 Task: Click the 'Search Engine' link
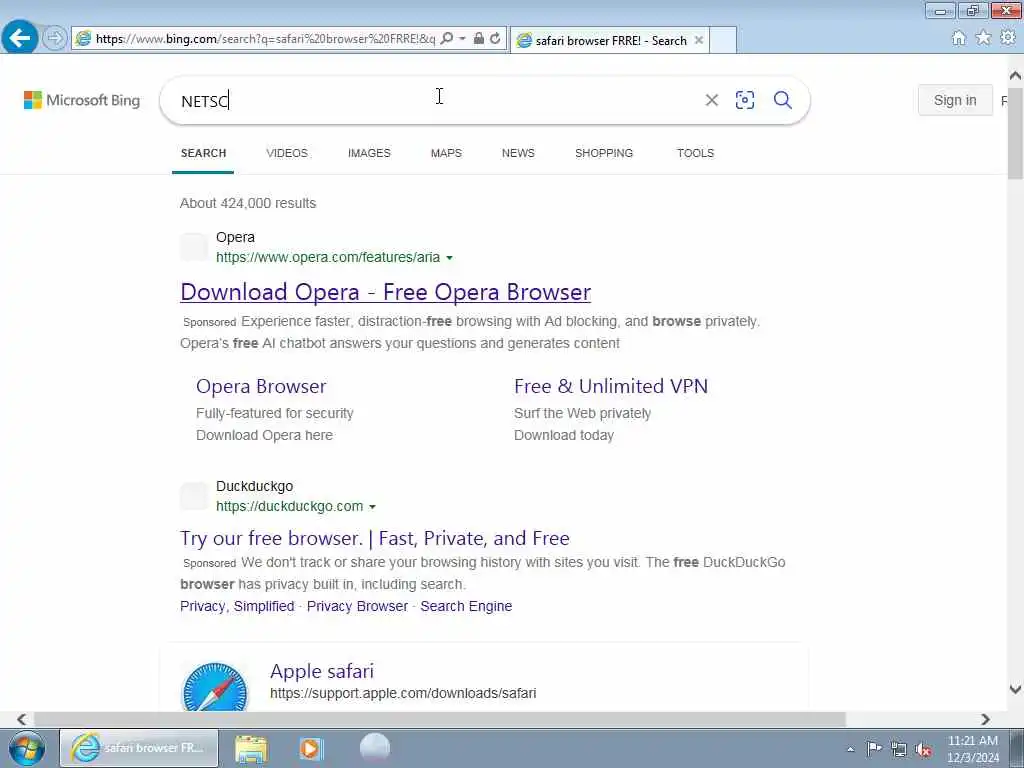[x=466, y=606]
